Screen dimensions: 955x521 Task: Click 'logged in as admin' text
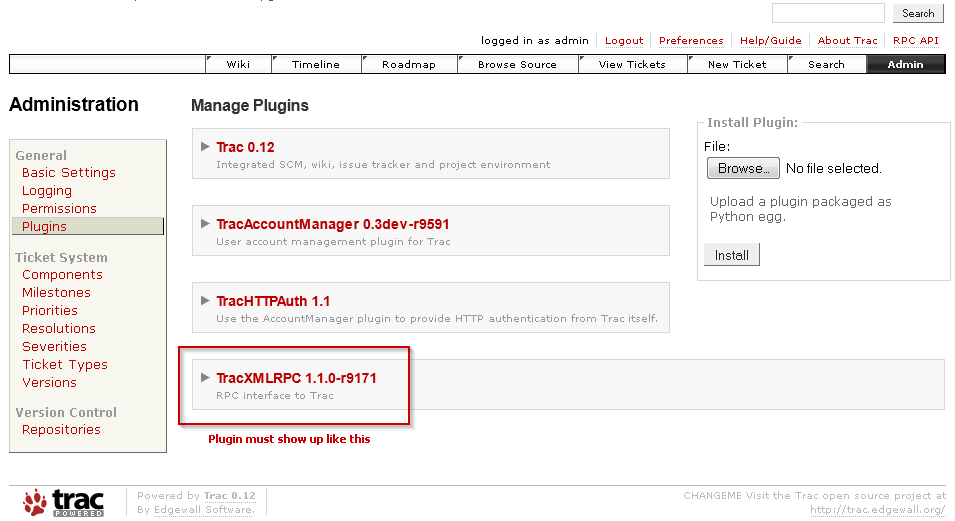(x=535, y=40)
